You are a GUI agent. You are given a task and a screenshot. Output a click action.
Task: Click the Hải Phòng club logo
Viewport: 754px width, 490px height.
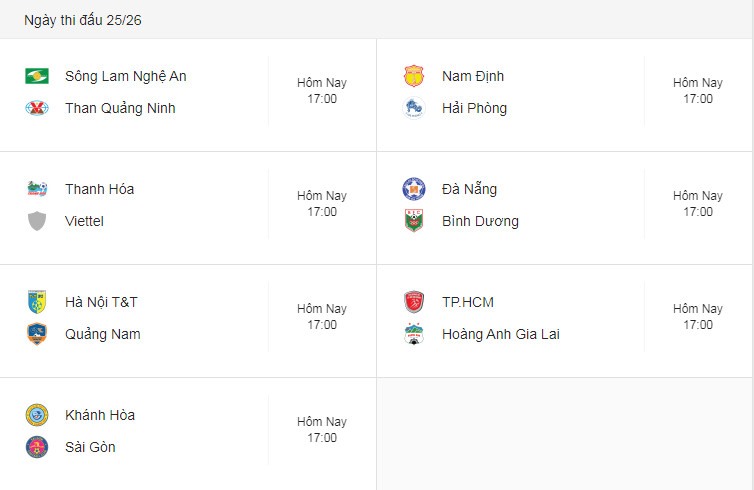414,108
